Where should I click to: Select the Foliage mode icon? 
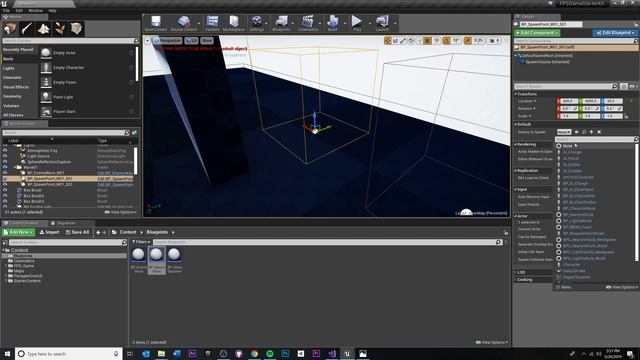pos(60,29)
